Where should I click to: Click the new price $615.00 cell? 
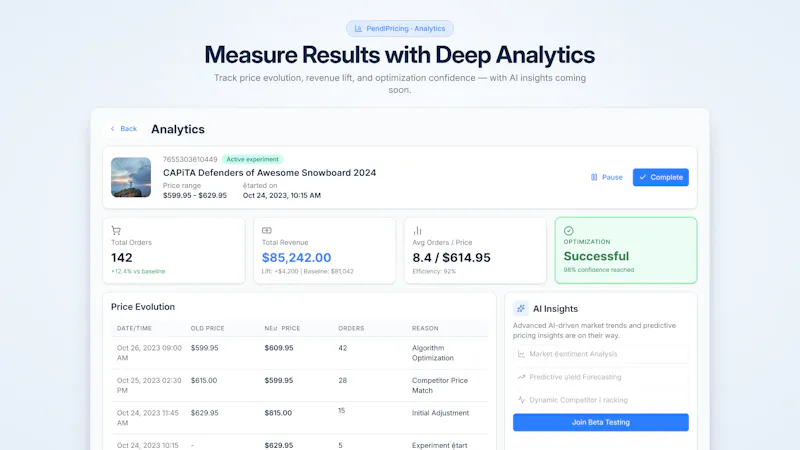point(278,413)
